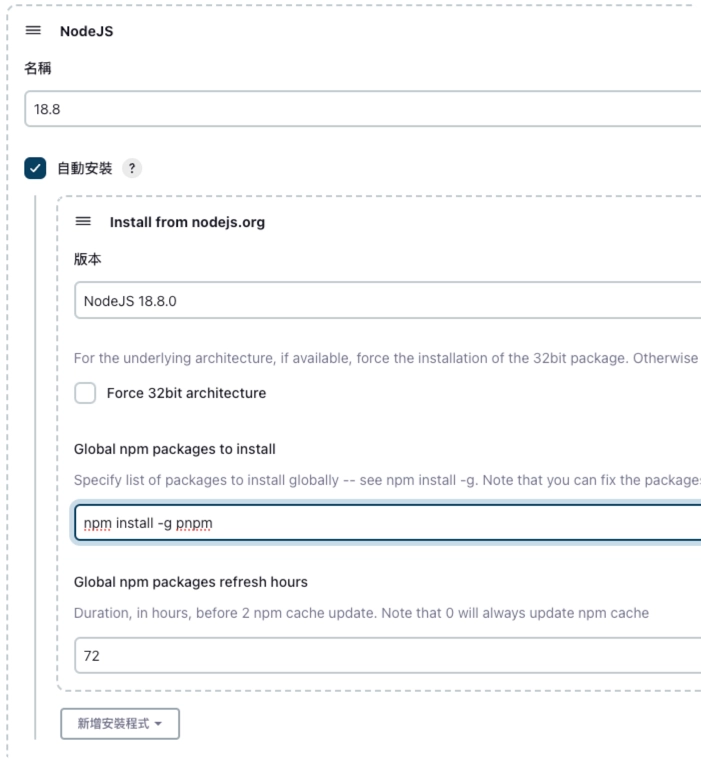The image size is (701, 761).
Task: Click the 名稱 input field containing 18.8
Action: (x=362, y=109)
